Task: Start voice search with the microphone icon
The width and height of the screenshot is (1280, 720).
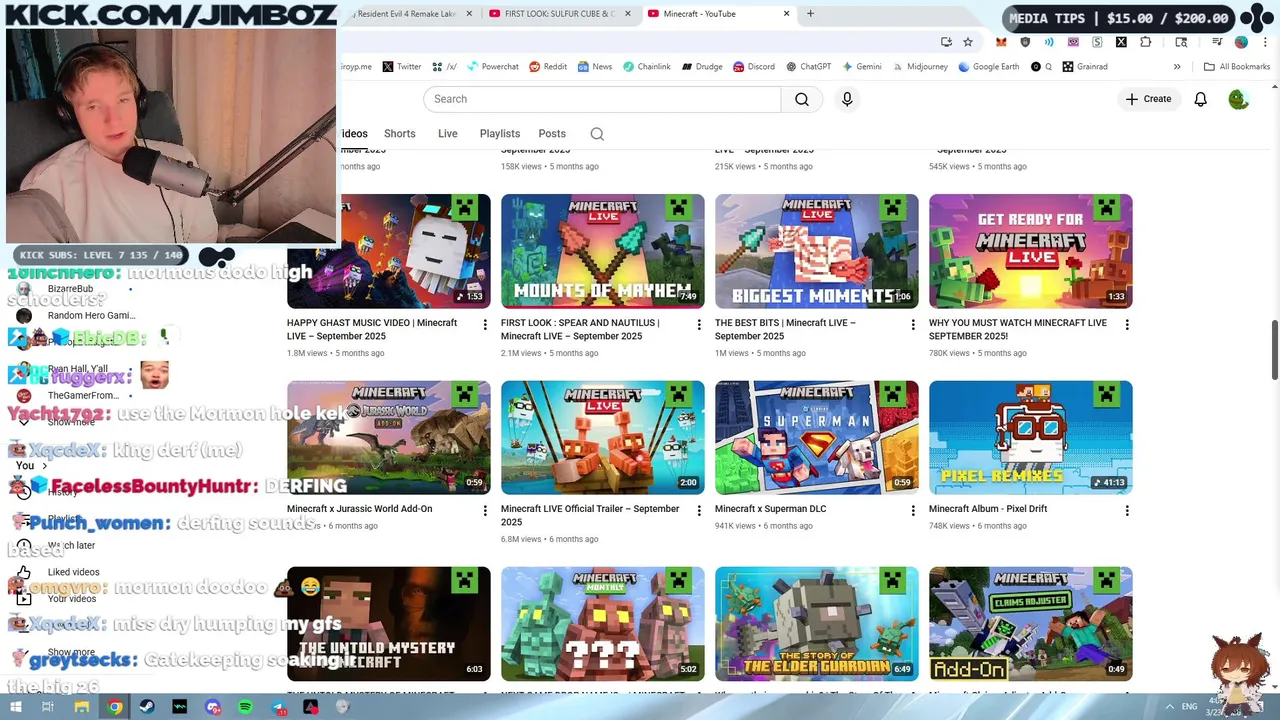Action: 847,99
